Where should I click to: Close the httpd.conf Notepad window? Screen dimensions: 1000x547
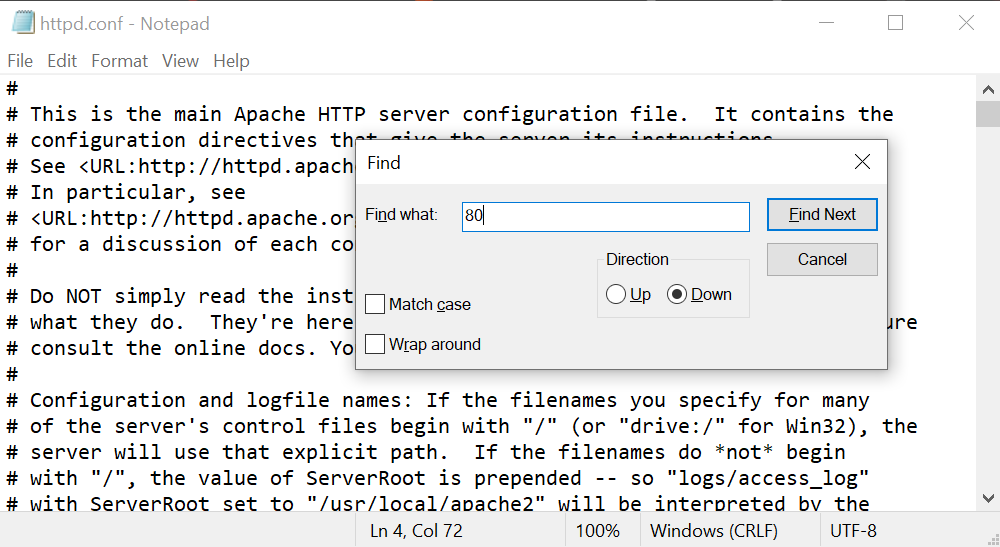[966, 23]
